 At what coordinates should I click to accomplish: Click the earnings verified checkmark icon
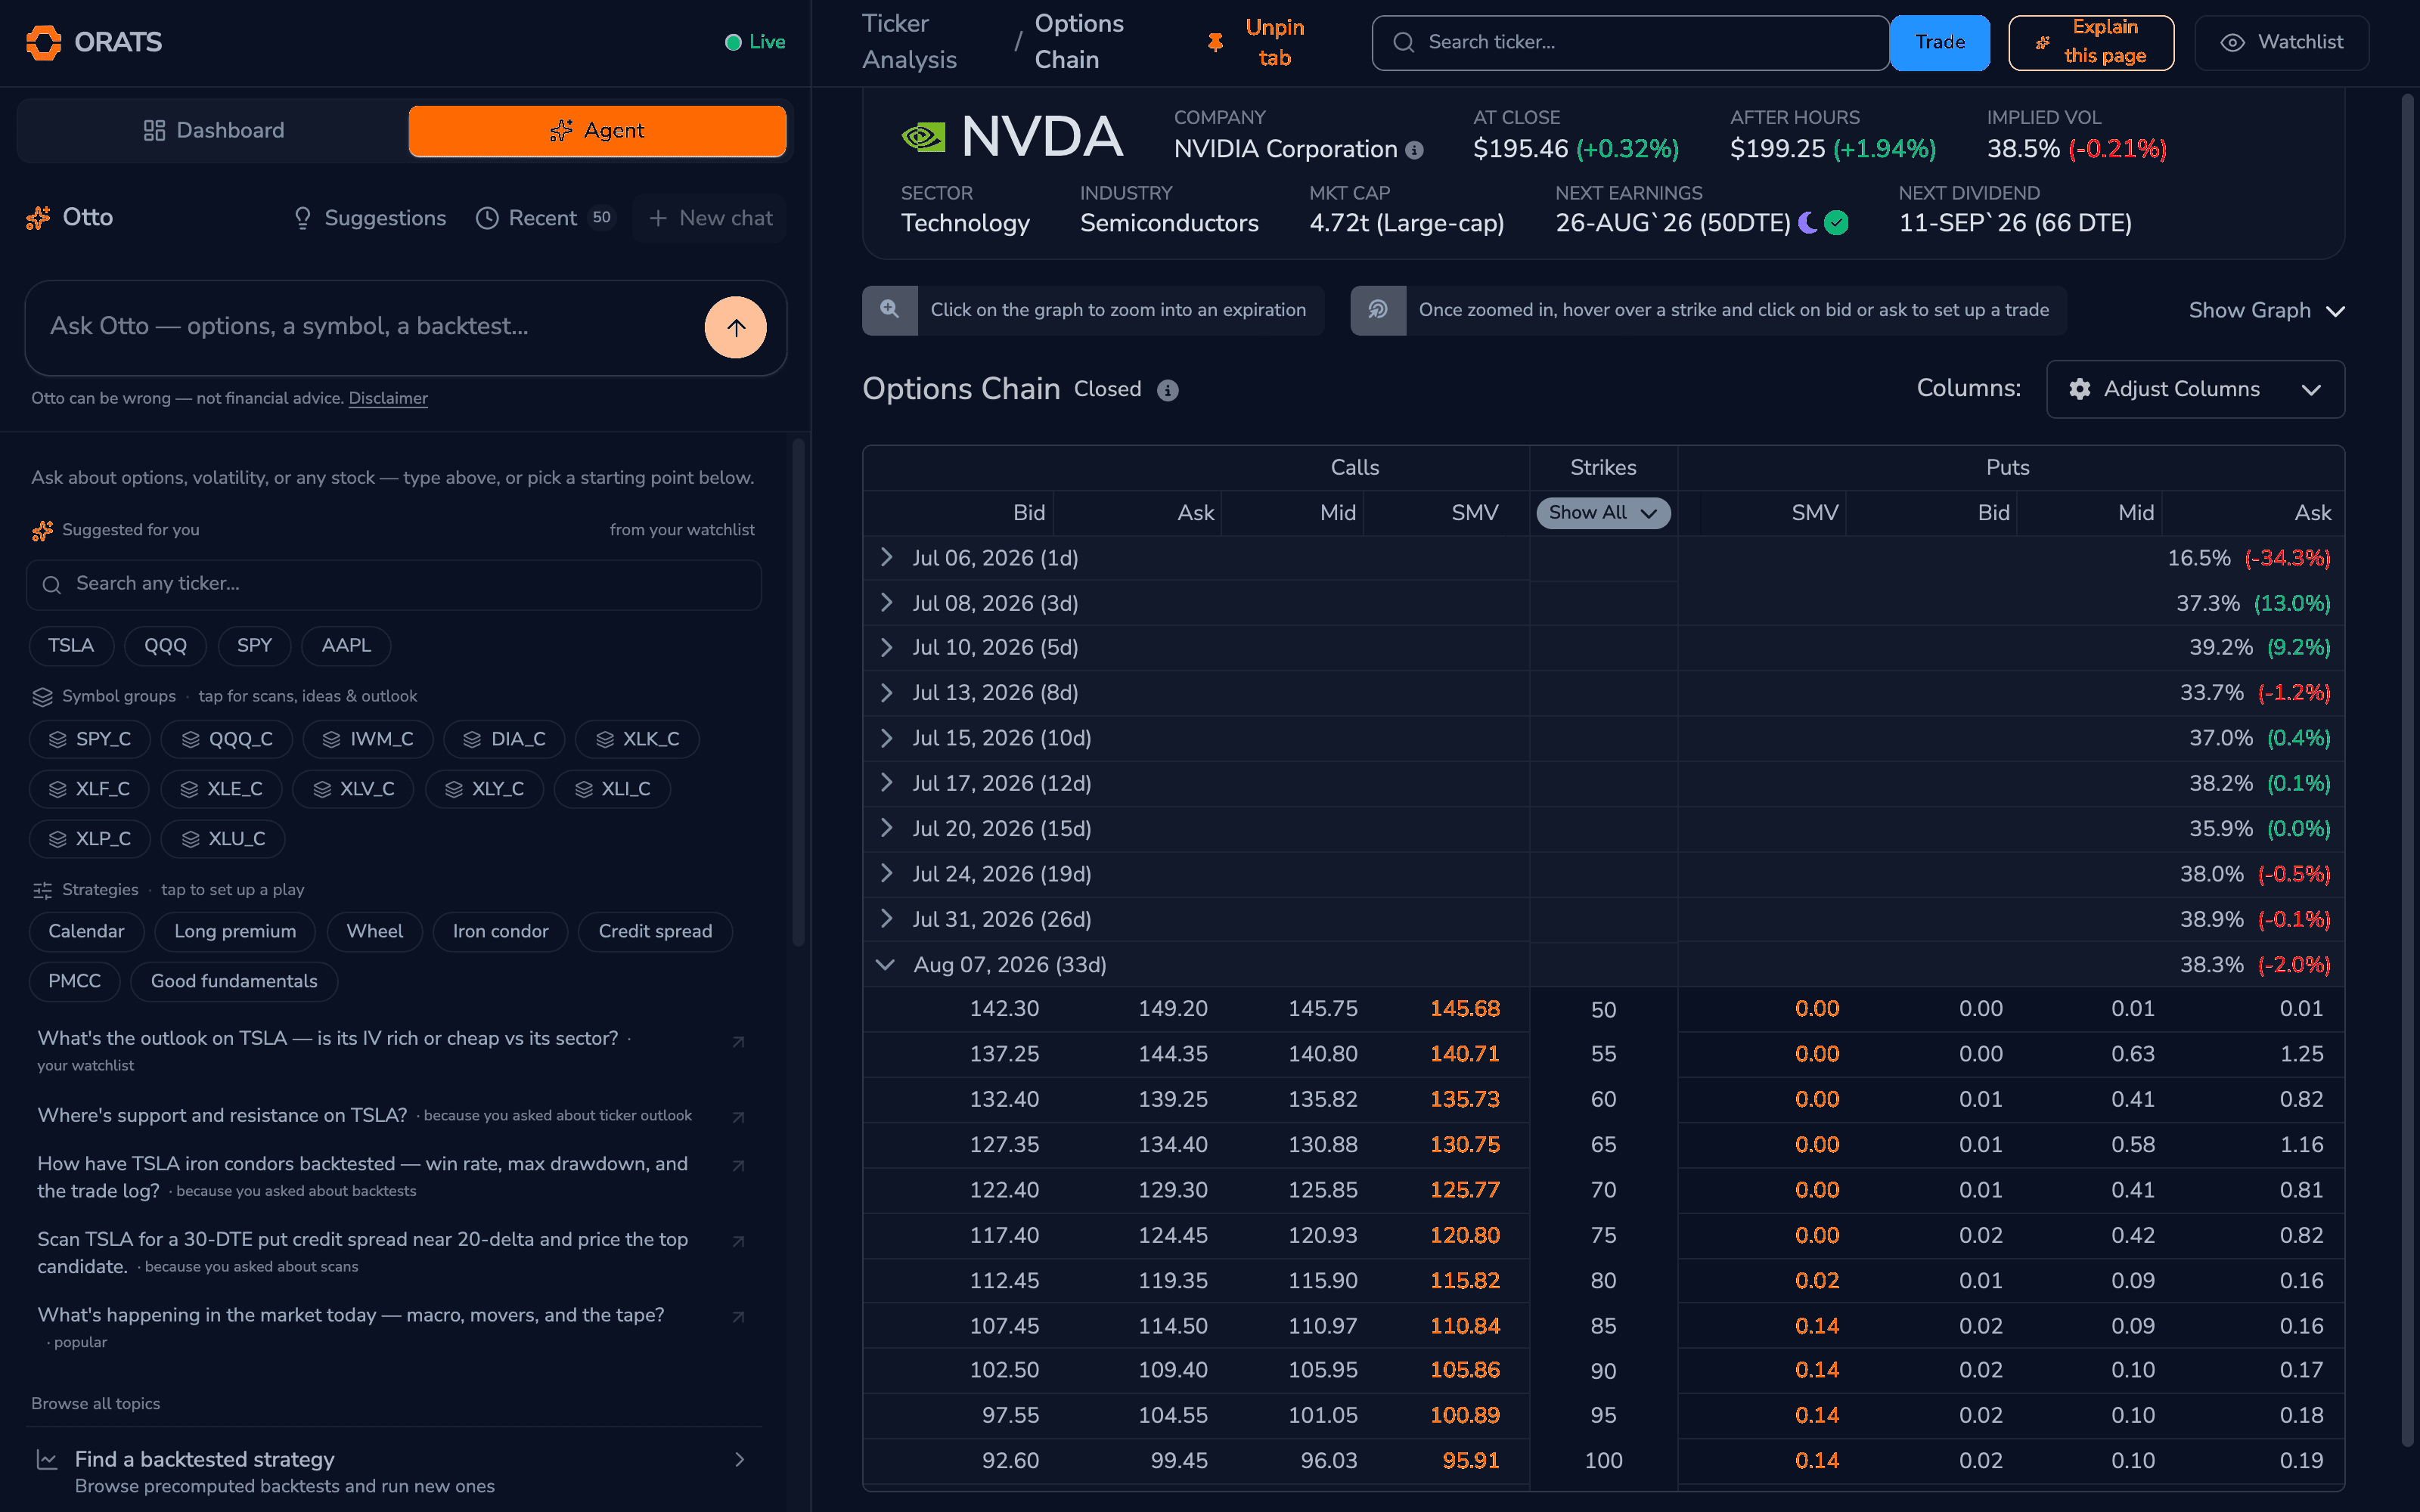[1836, 223]
